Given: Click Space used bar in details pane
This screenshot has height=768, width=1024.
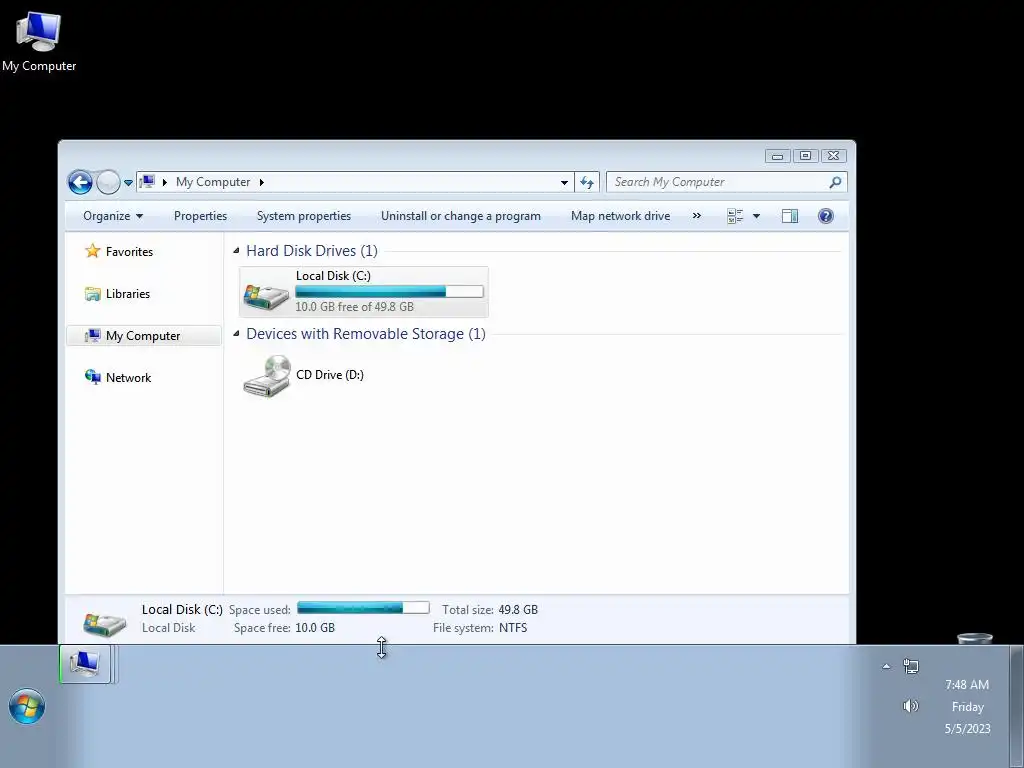Looking at the screenshot, I should 363,608.
